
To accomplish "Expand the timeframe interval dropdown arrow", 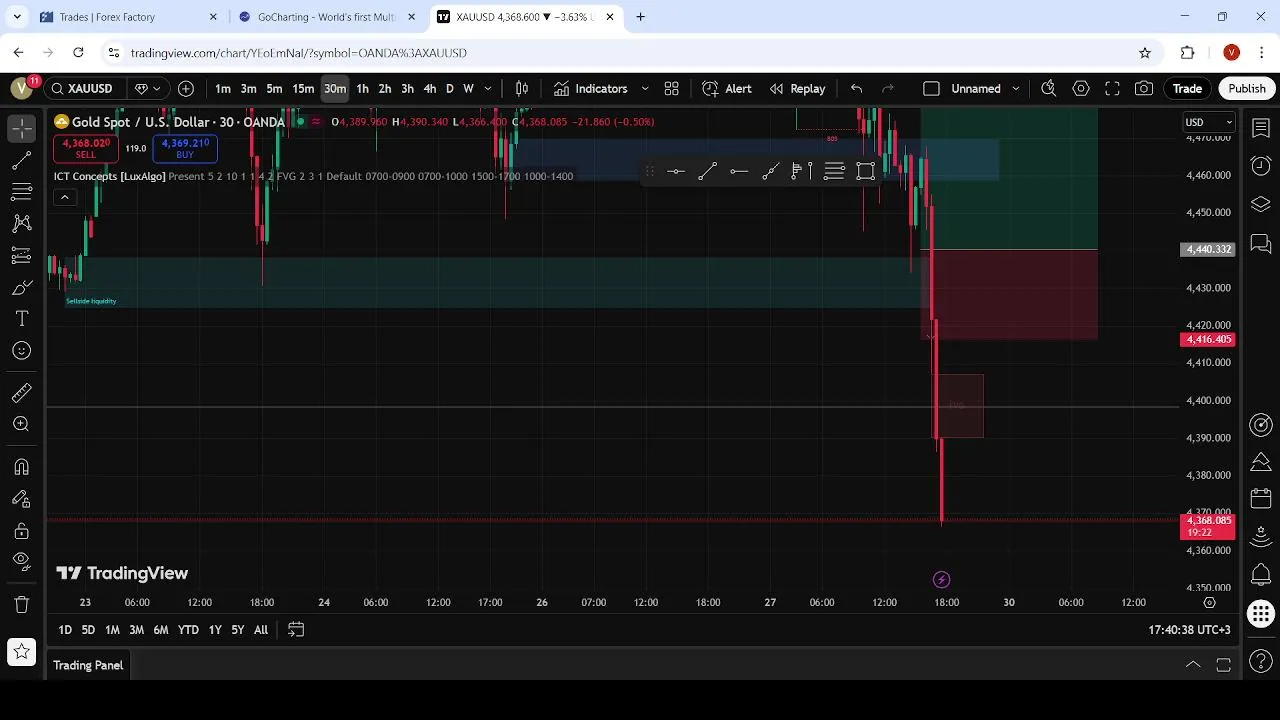I will coord(488,89).
